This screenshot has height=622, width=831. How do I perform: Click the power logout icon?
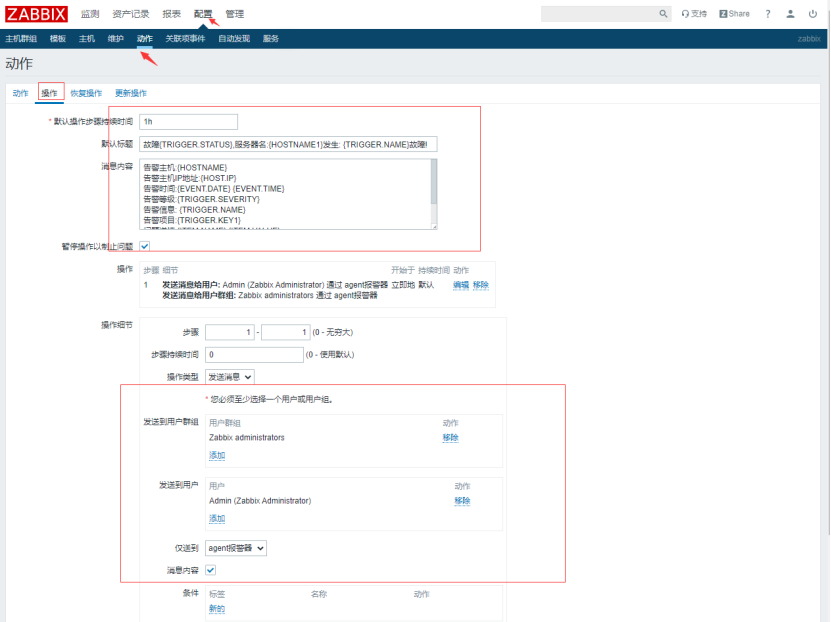tap(812, 14)
